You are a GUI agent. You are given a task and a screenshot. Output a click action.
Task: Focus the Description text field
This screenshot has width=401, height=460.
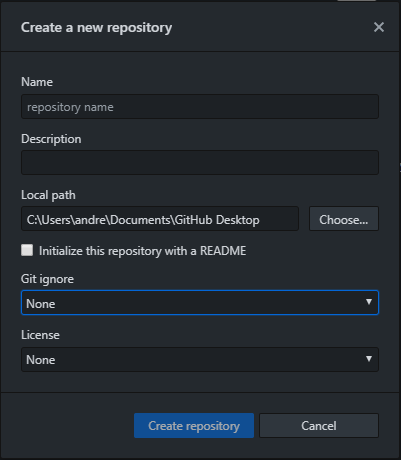pos(200,163)
